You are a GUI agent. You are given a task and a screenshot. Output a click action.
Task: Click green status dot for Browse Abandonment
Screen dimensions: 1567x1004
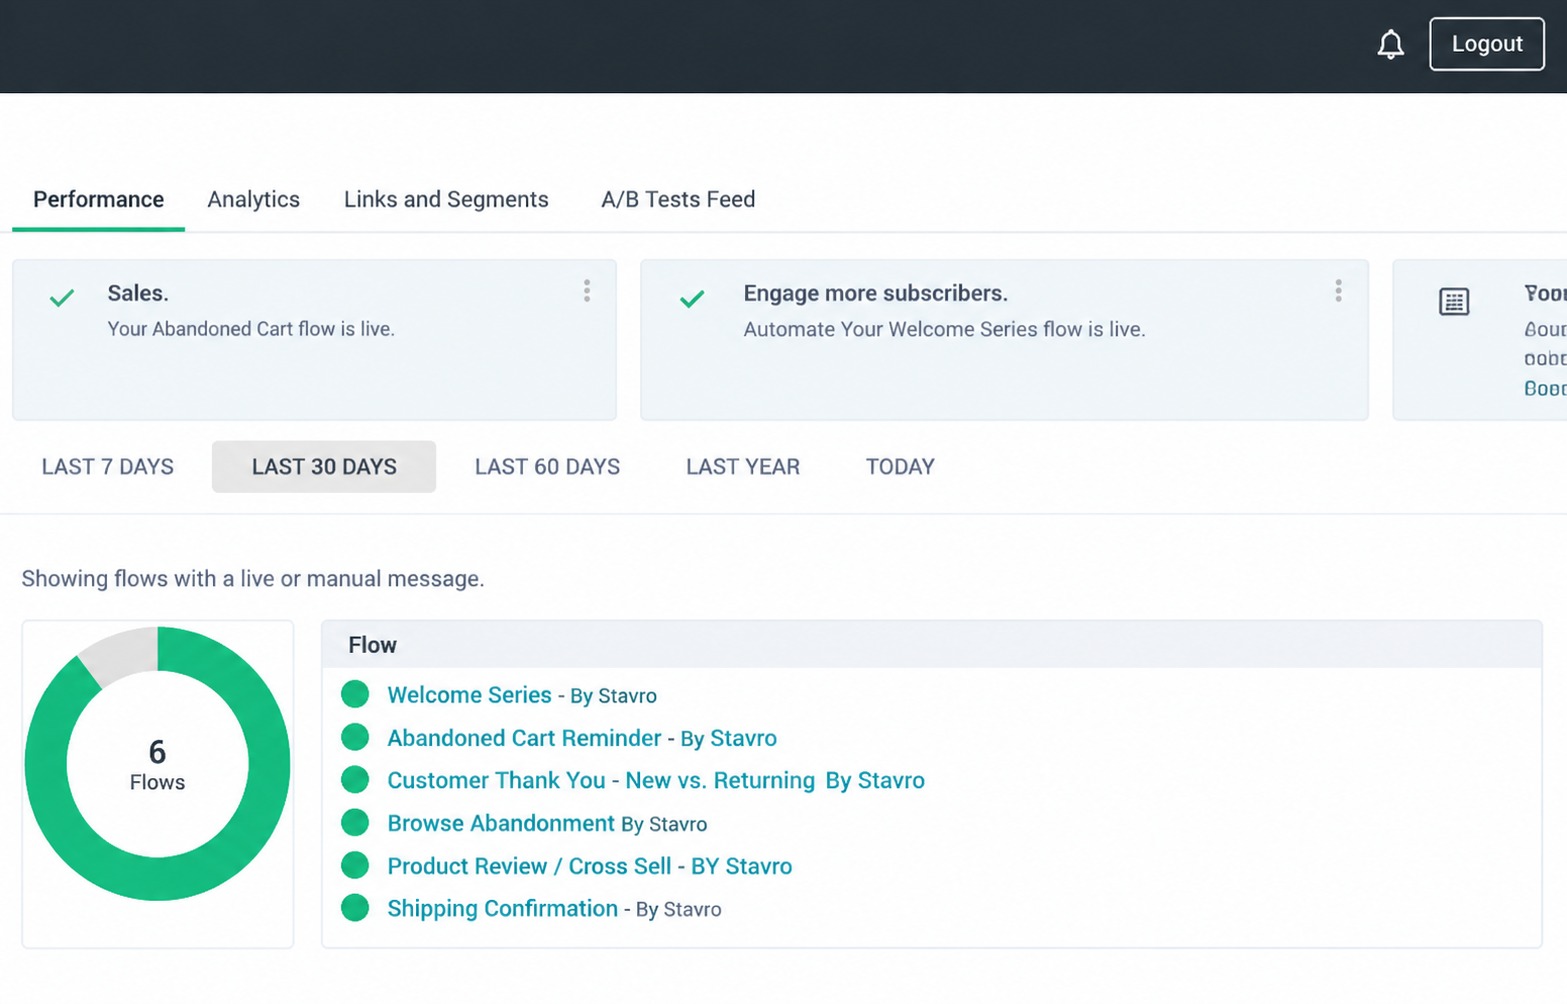pos(355,822)
